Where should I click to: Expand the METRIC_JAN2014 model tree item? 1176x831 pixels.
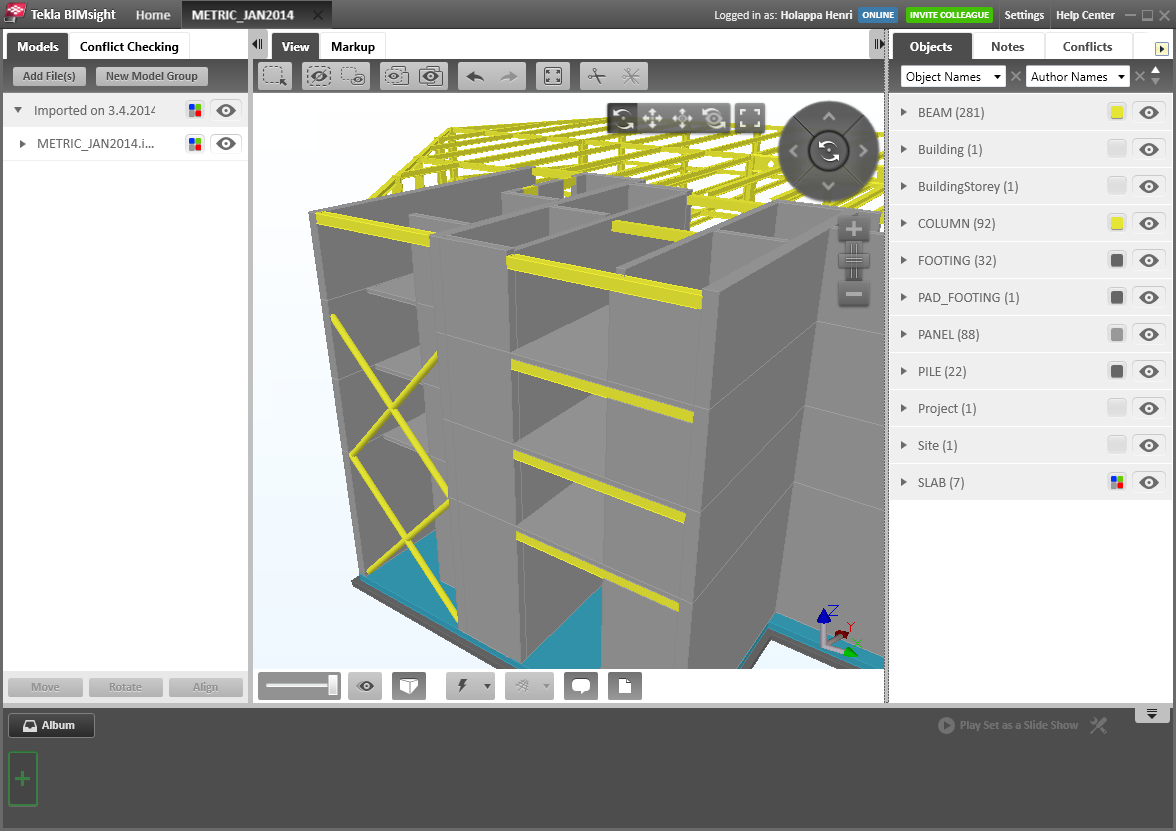point(22,143)
